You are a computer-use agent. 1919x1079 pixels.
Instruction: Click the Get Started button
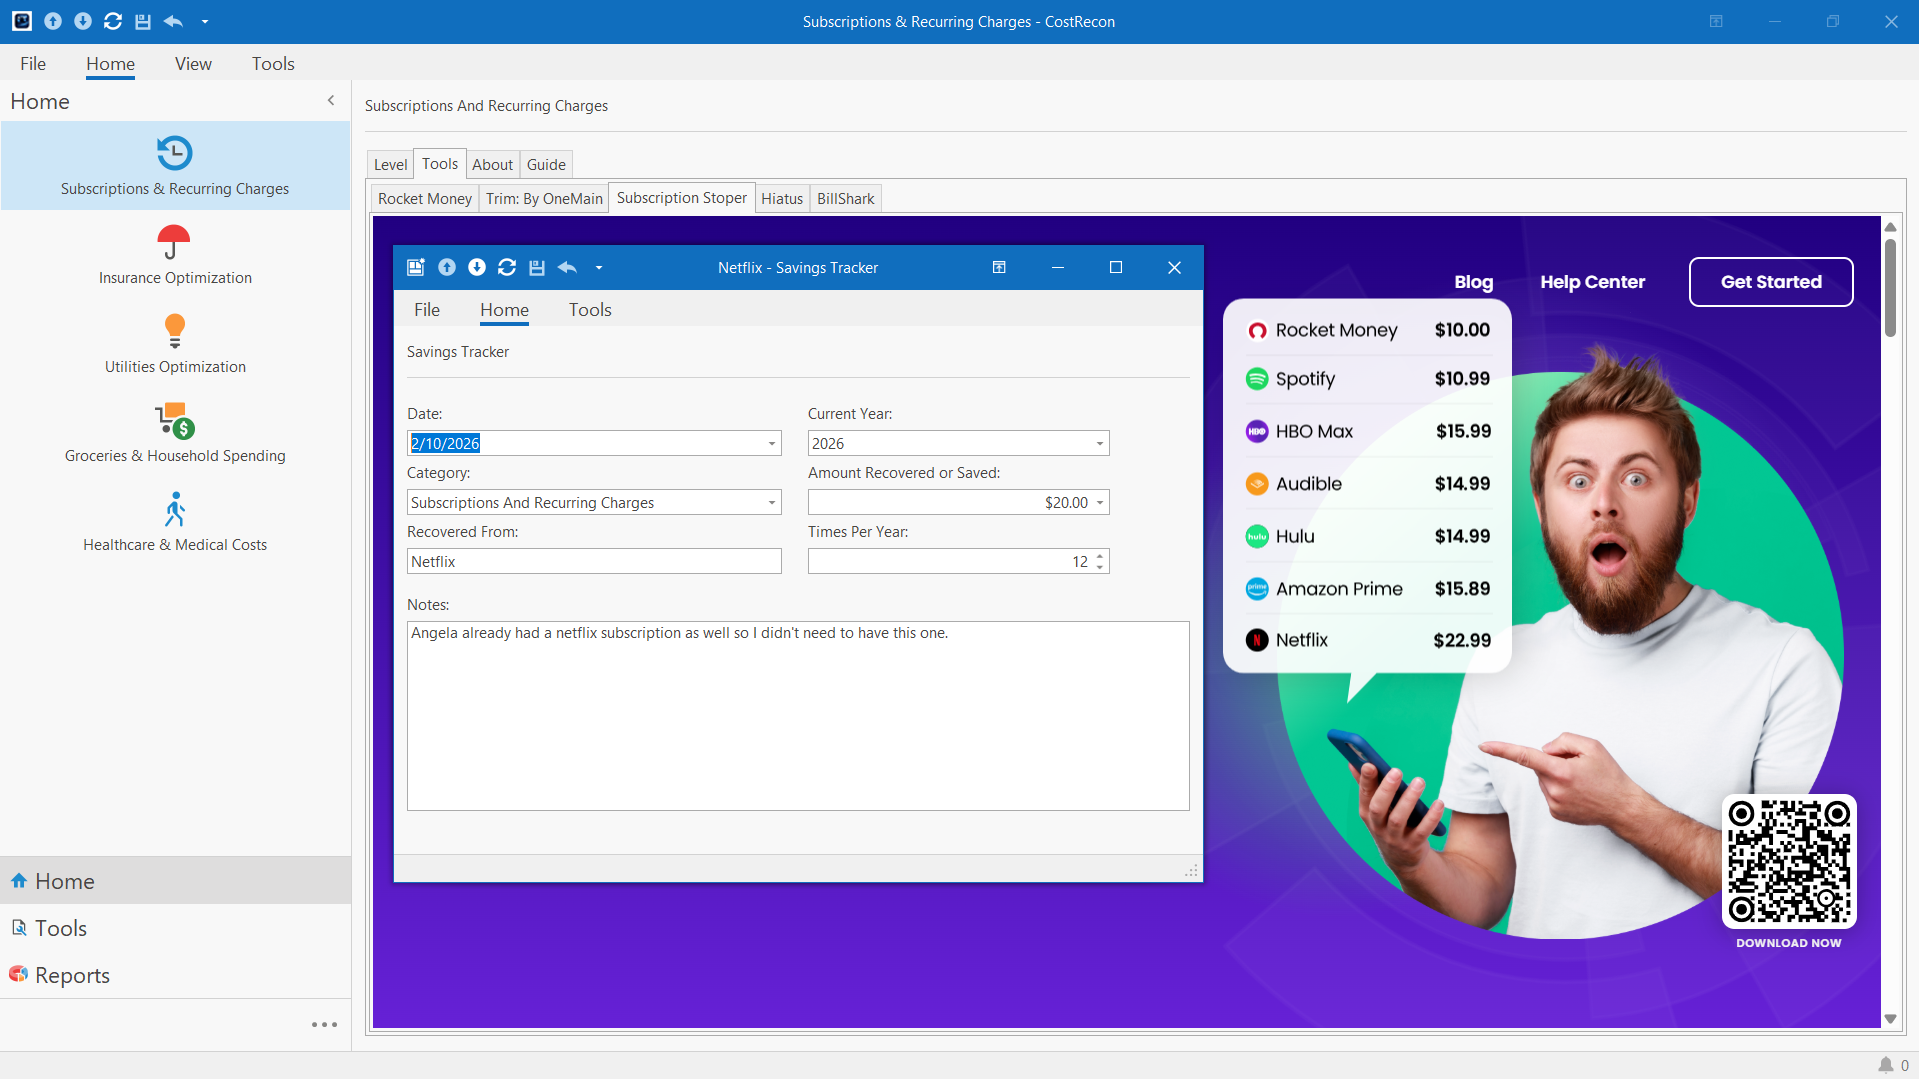coord(1770,282)
